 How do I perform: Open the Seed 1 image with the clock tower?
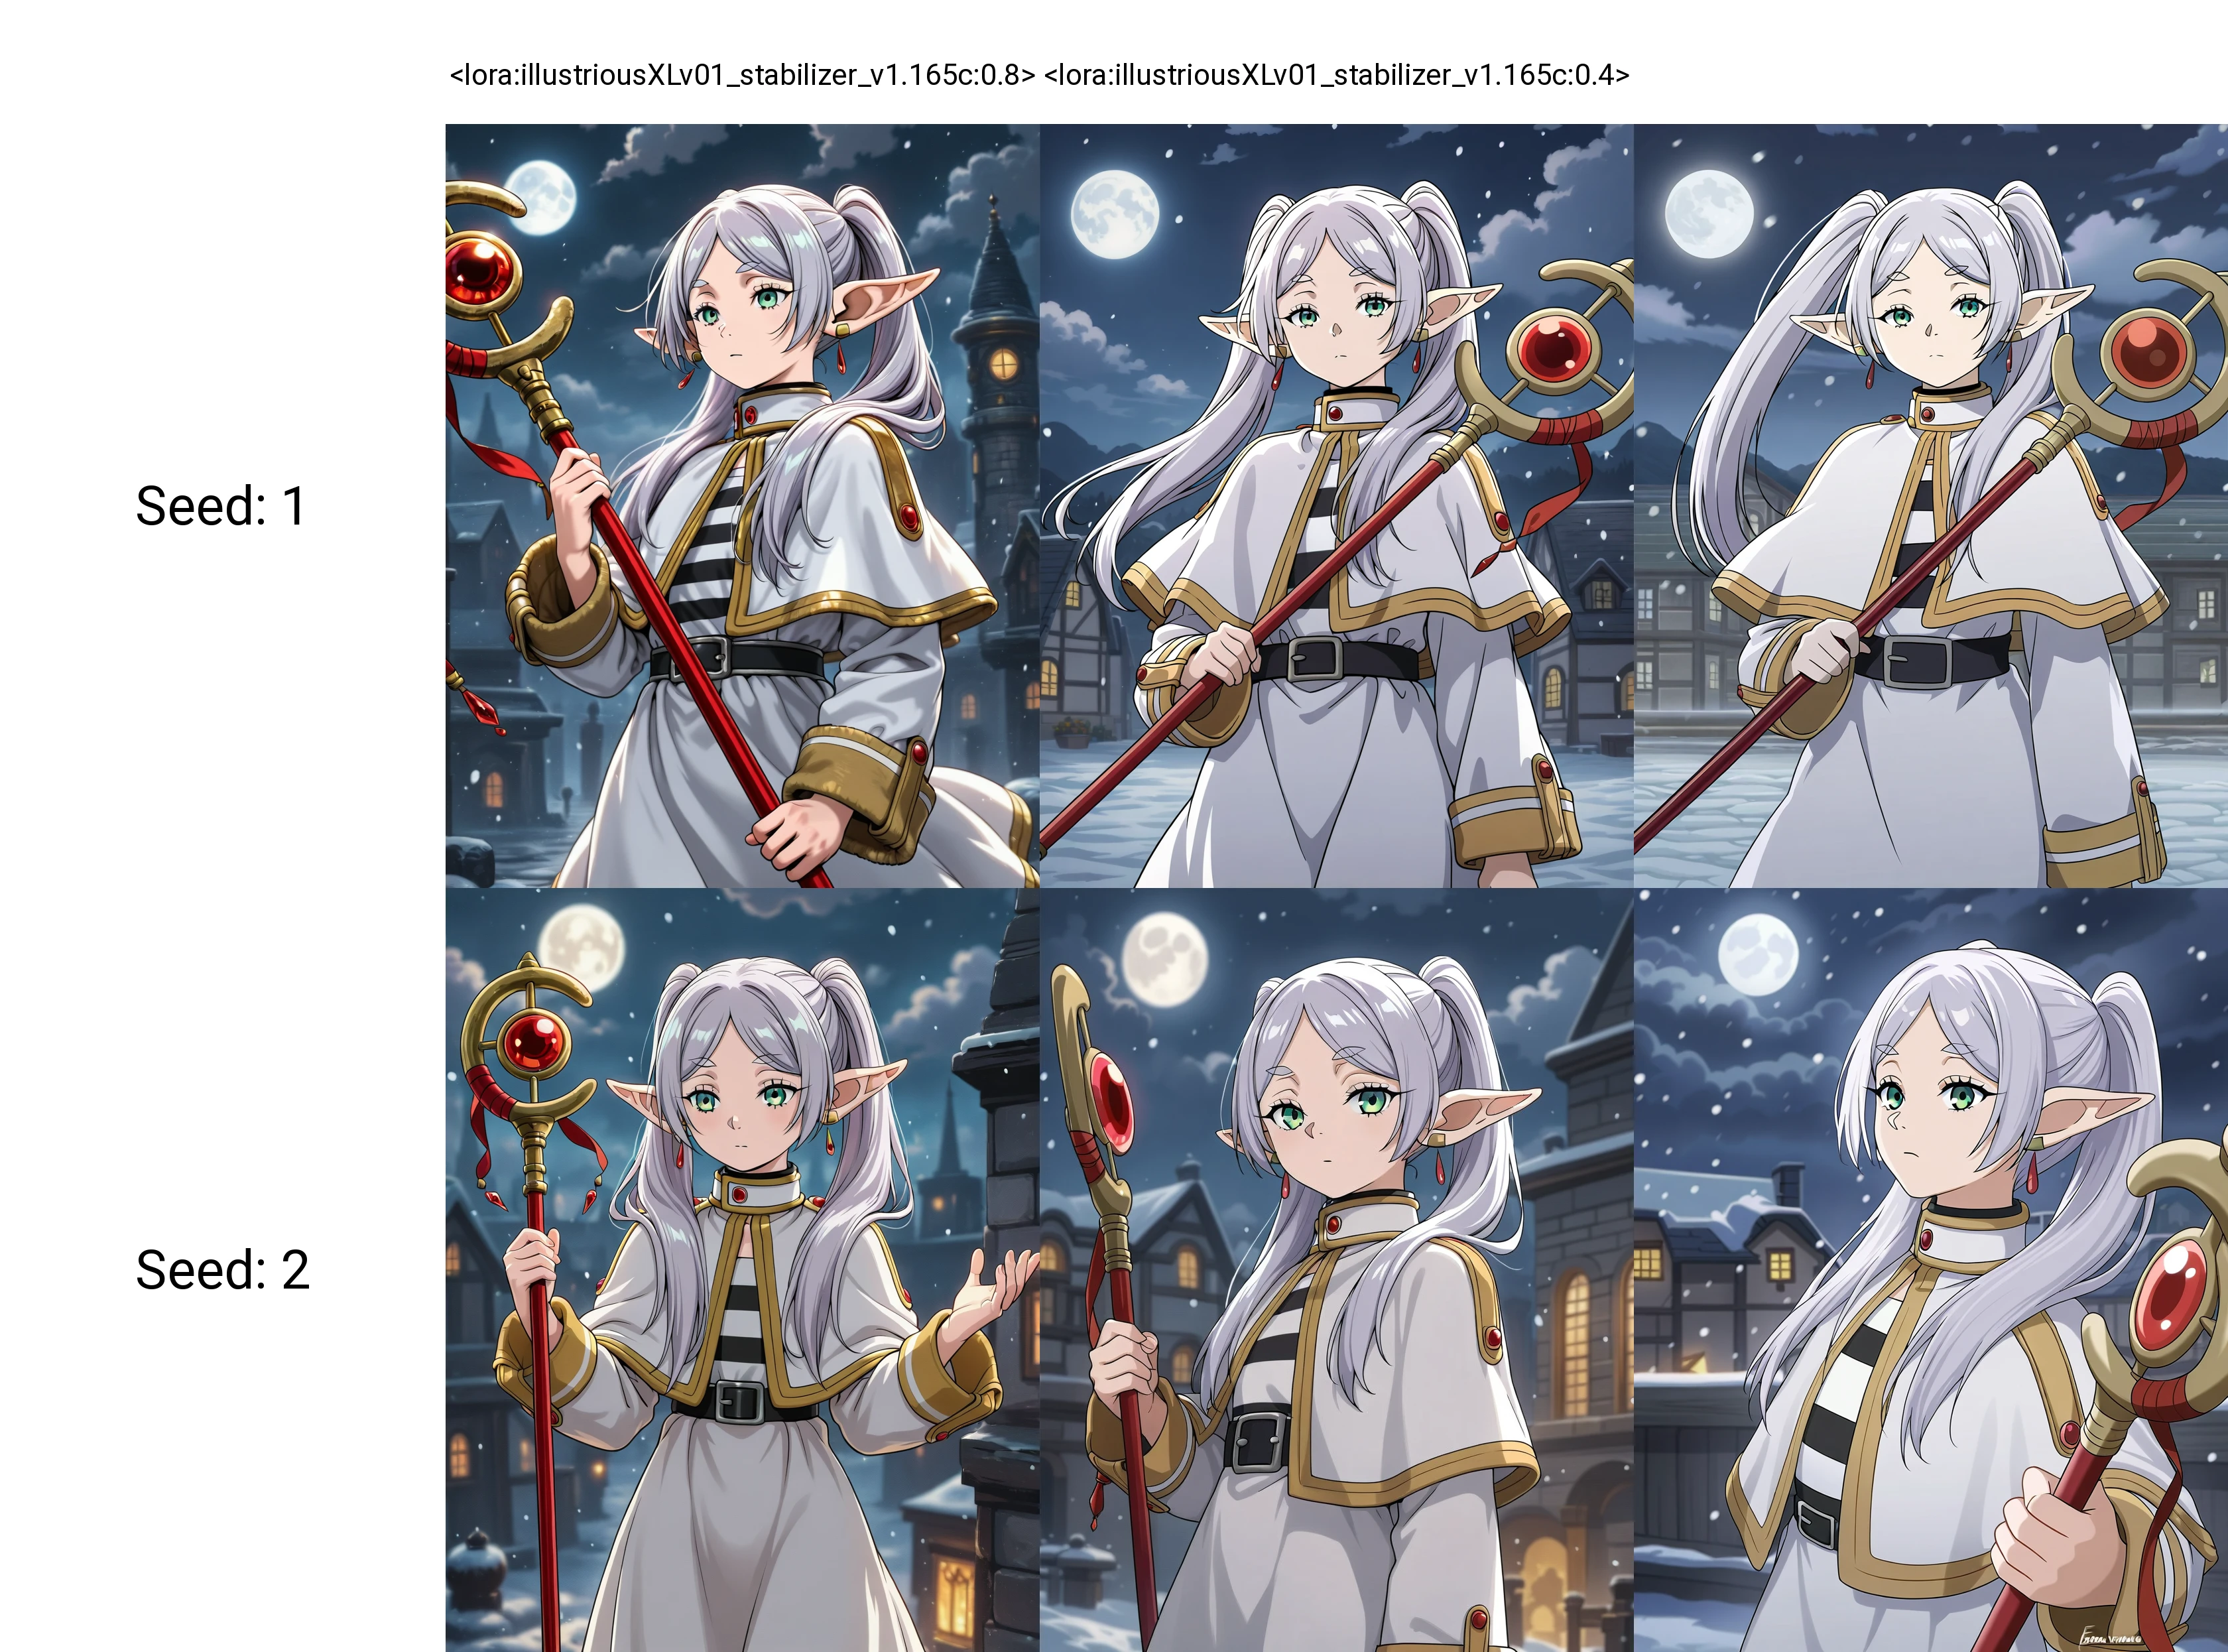coord(742,506)
